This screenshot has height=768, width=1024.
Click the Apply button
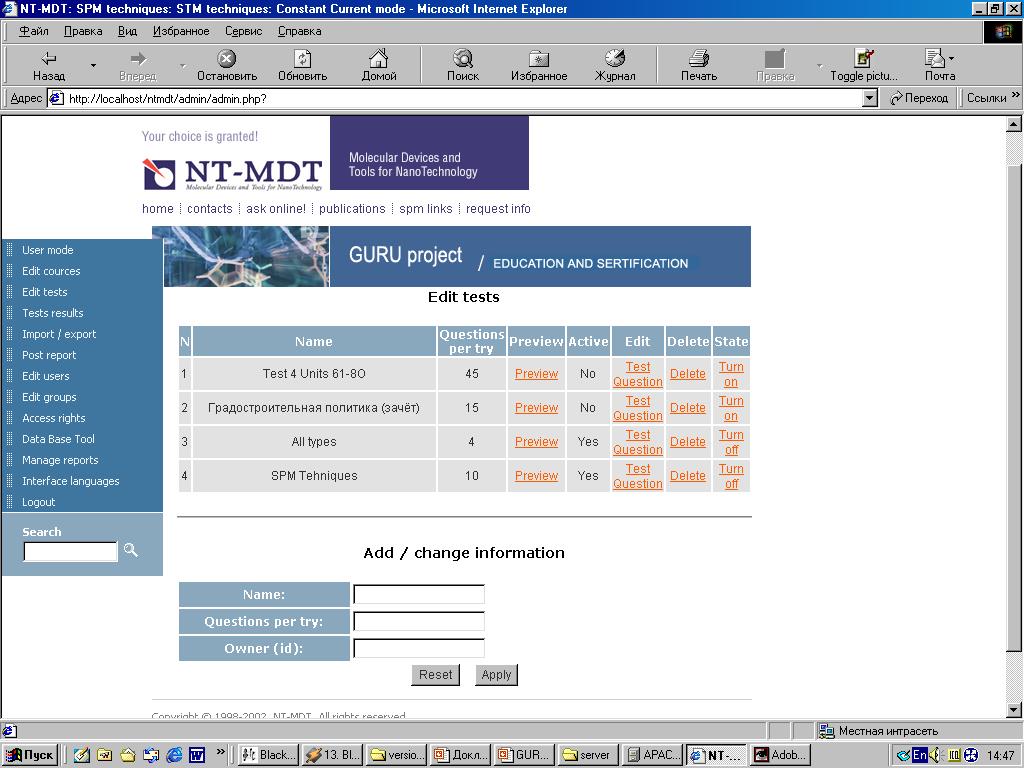point(496,675)
